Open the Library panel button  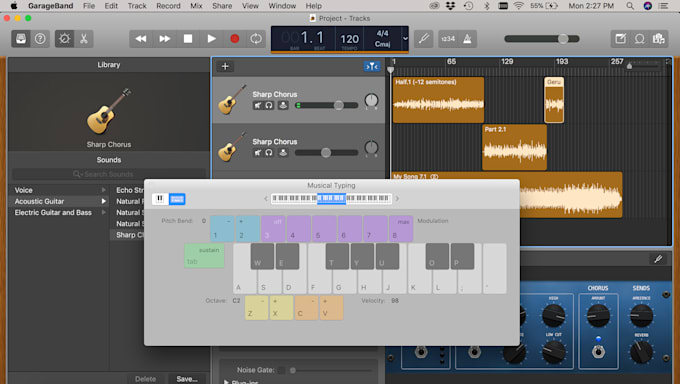click(x=21, y=39)
